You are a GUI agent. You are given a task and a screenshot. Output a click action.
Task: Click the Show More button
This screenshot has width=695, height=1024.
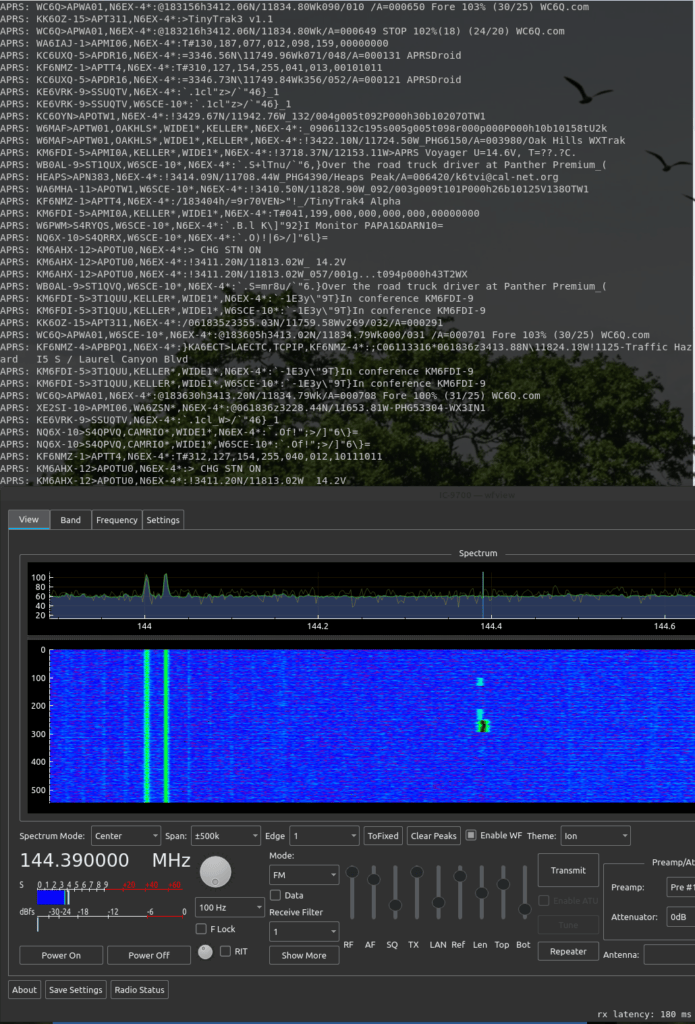coord(304,955)
